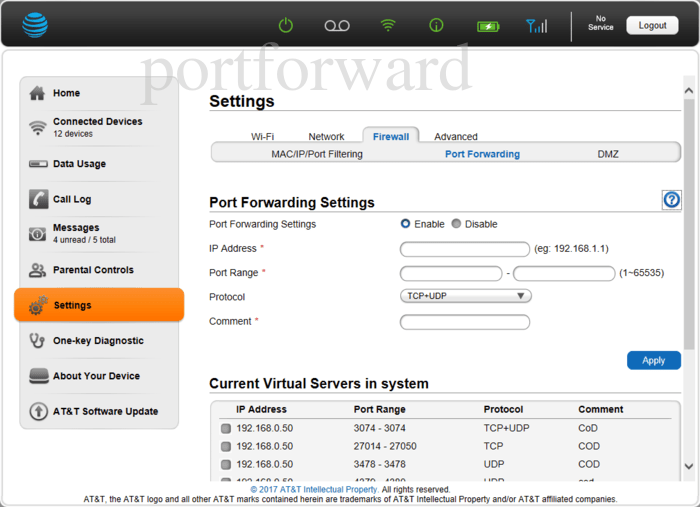Viewport: 700px width, 507px height.
Task: Click the Settings gears icon
Action: coord(38,305)
